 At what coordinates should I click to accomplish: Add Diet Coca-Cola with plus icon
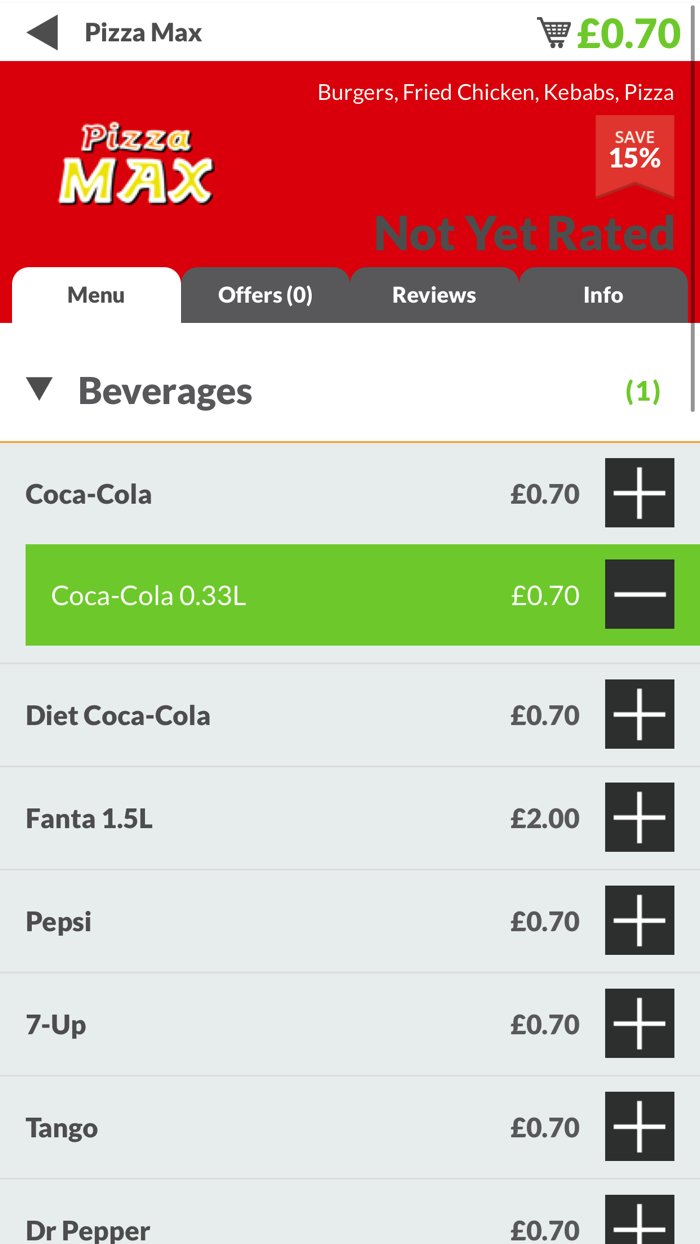coord(639,715)
